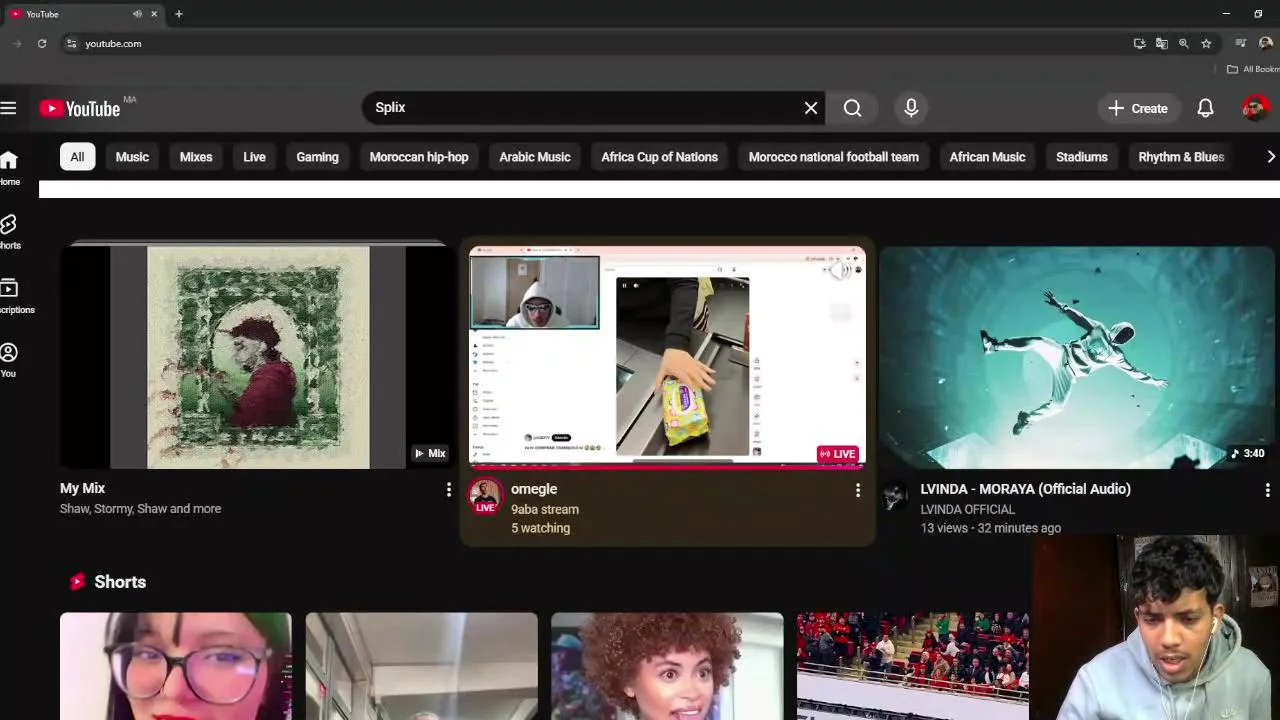The image size is (1280, 720).
Task: Click the YouTube logo
Action: click(80, 108)
